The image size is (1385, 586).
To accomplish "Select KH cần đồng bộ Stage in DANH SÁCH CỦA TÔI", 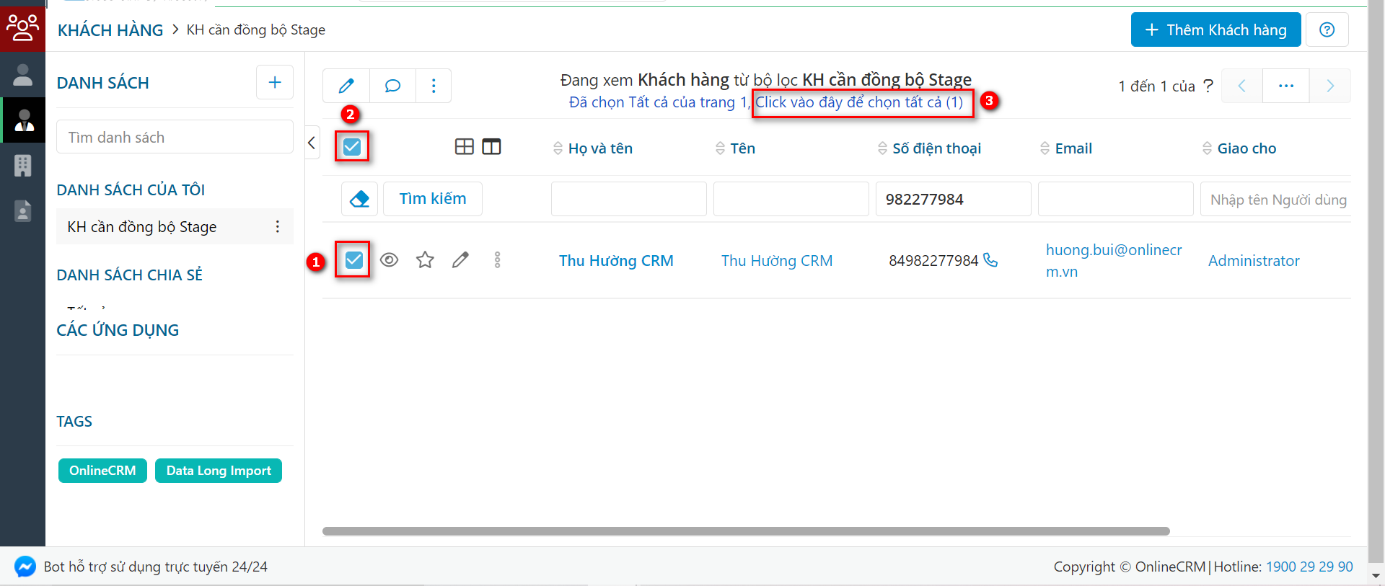I will (150, 226).
